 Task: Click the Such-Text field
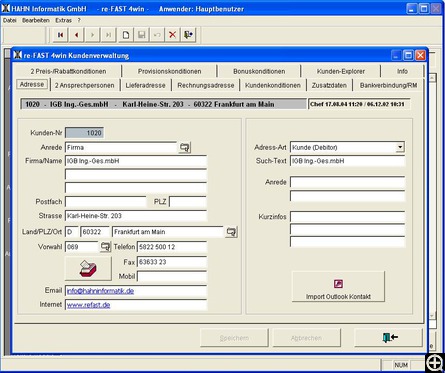tap(348, 161)
